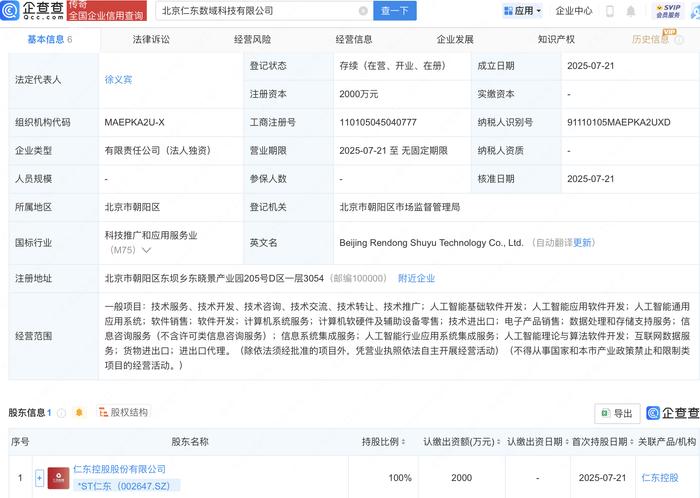Click registration number 110105045040777
Image resolution: width=700 pixels, height=498 pixels.
[378, 122]
